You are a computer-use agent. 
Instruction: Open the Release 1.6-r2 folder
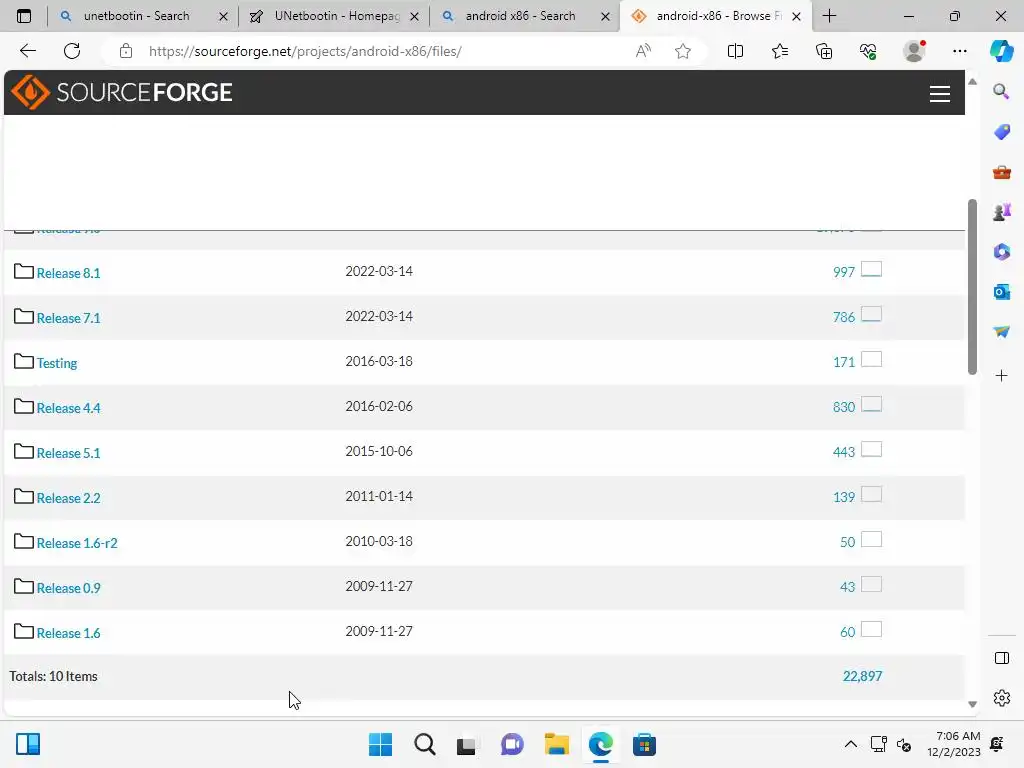coord(77,543)
